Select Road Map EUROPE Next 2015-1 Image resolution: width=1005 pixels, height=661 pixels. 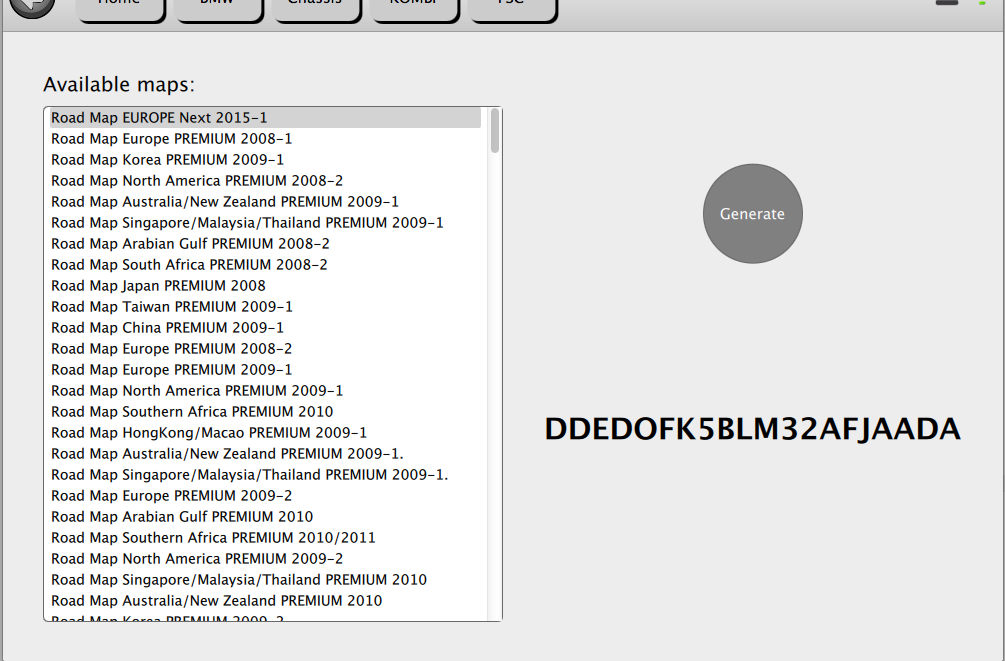(x=265, y=118)
